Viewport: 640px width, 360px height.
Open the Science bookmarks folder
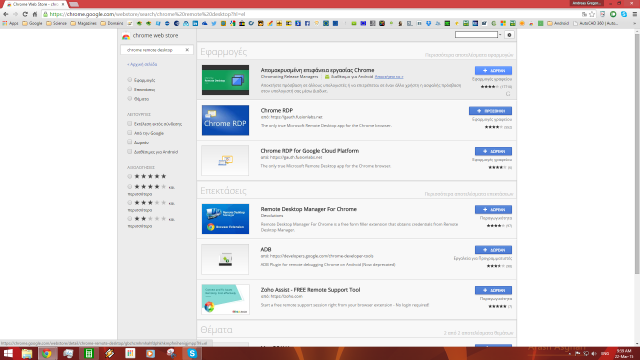56,23
